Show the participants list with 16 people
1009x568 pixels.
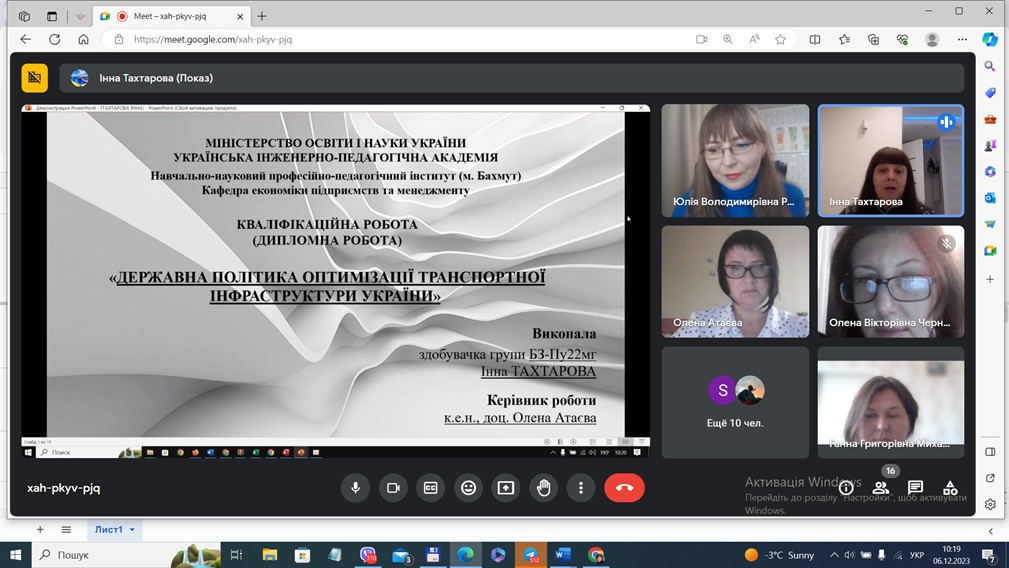pyautogui.click(x=880, y=488)
